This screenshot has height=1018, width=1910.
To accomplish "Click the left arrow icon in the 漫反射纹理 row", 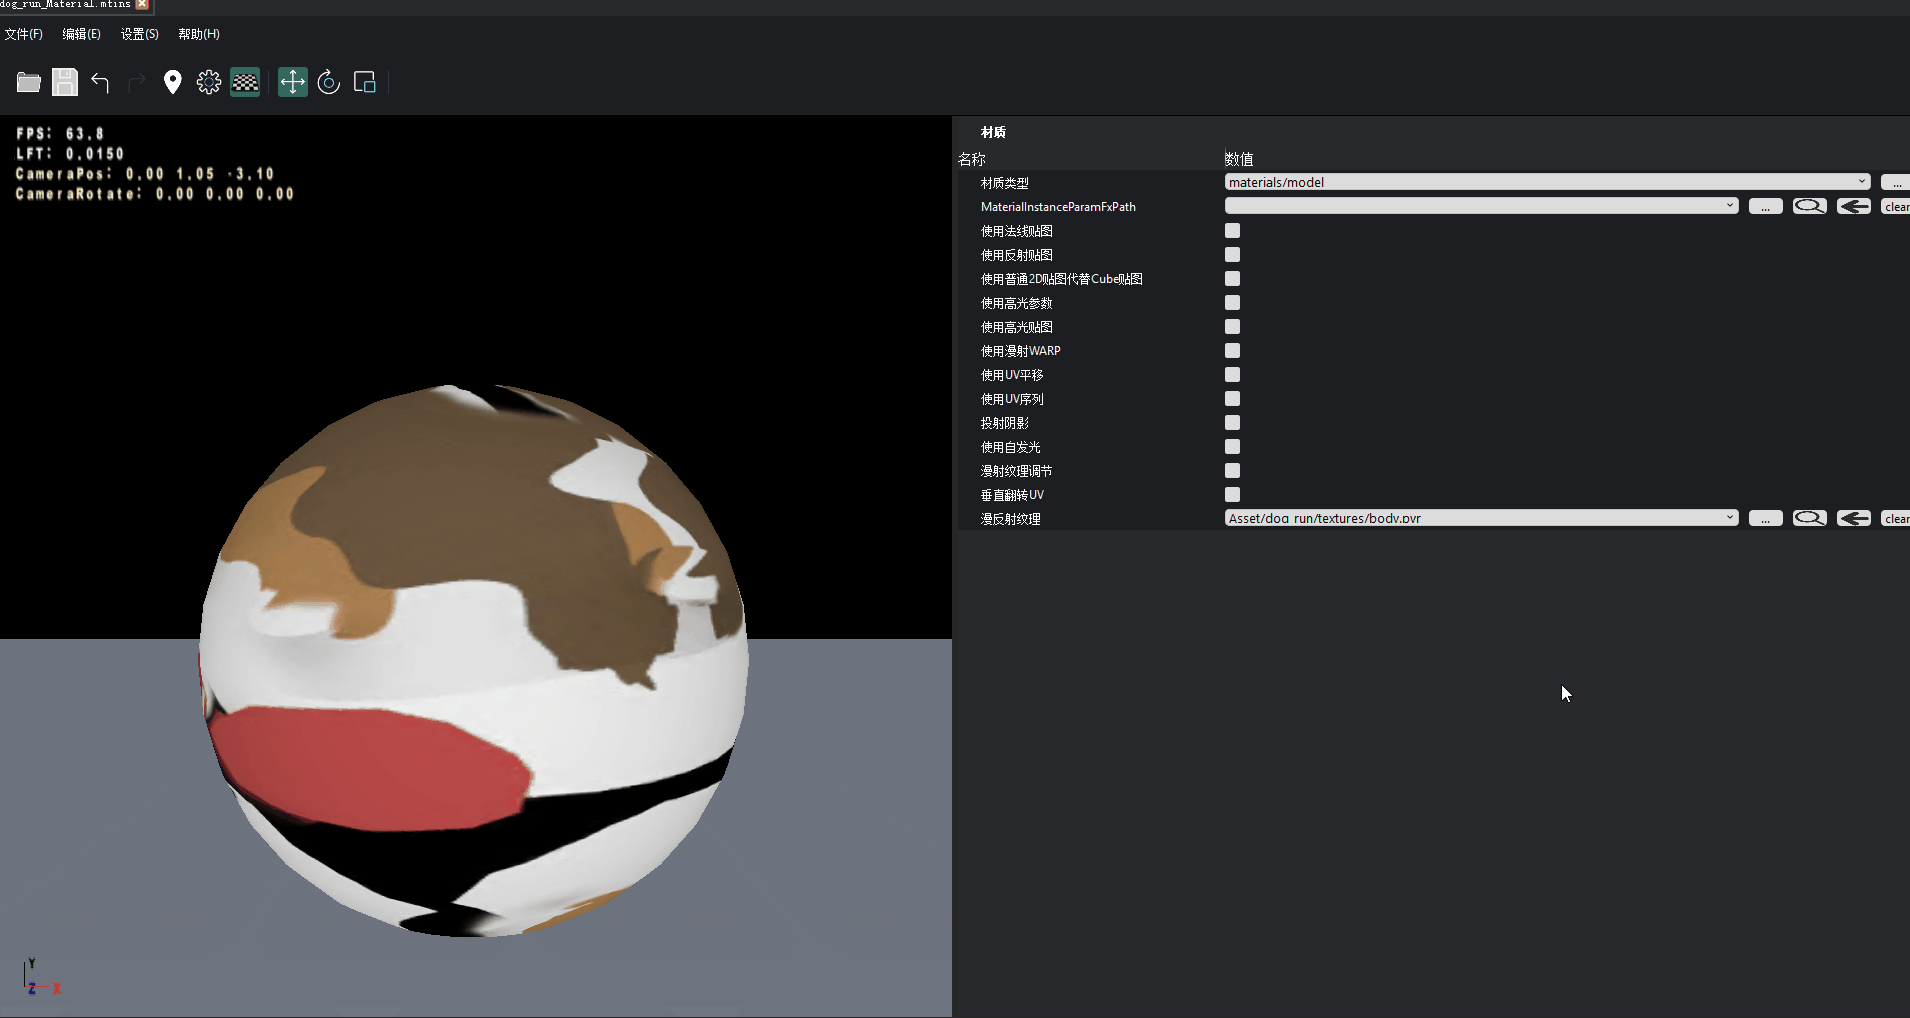I will click(x=1854, y=518).
